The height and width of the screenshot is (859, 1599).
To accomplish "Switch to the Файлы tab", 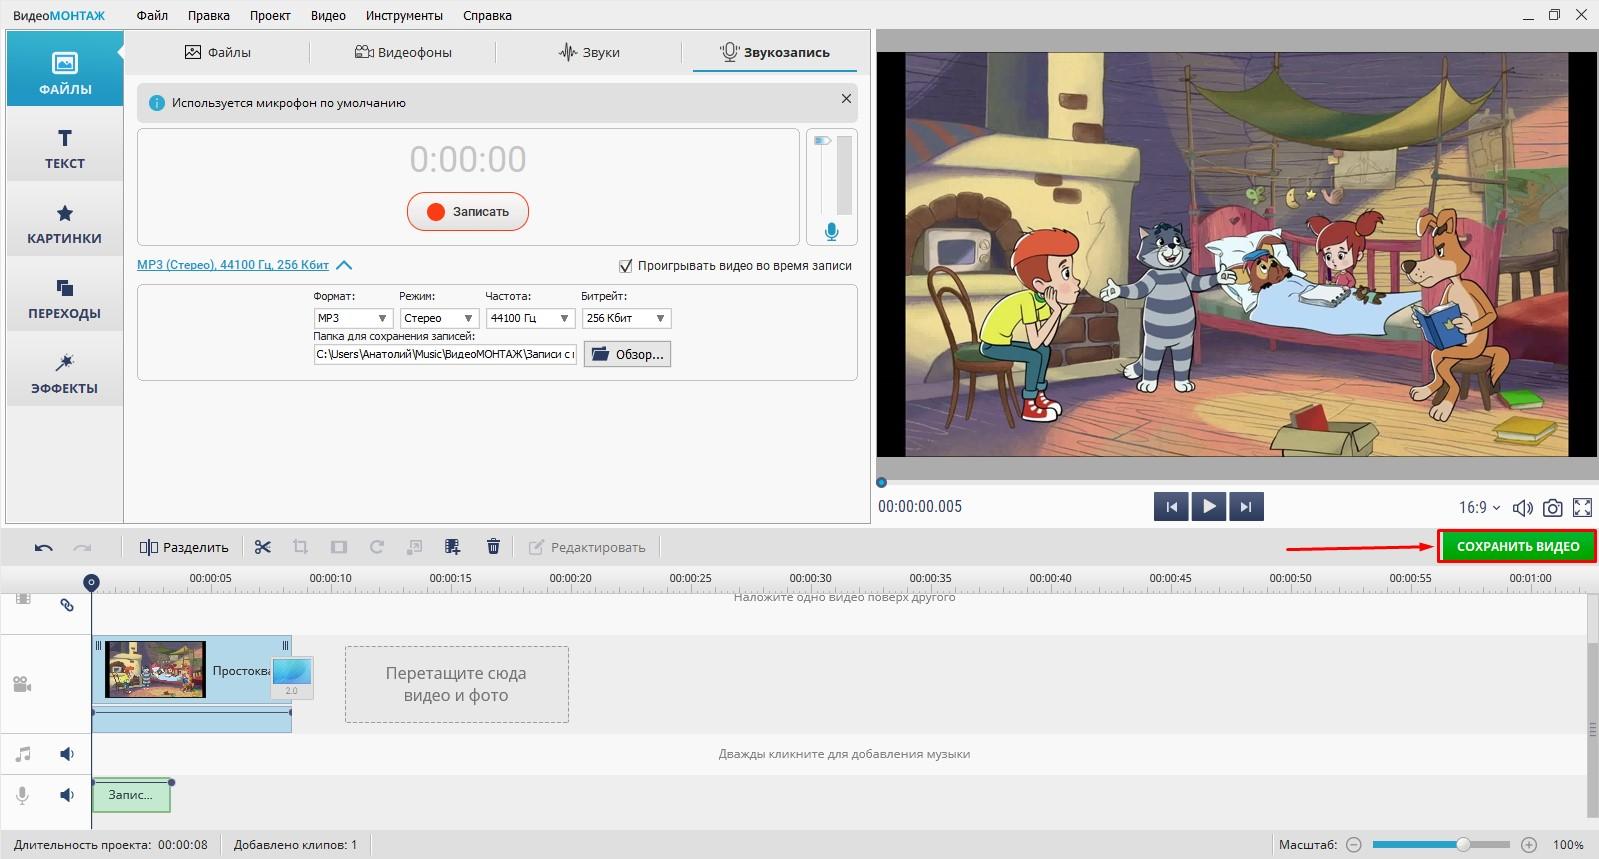I will click(x=217, y=52).
